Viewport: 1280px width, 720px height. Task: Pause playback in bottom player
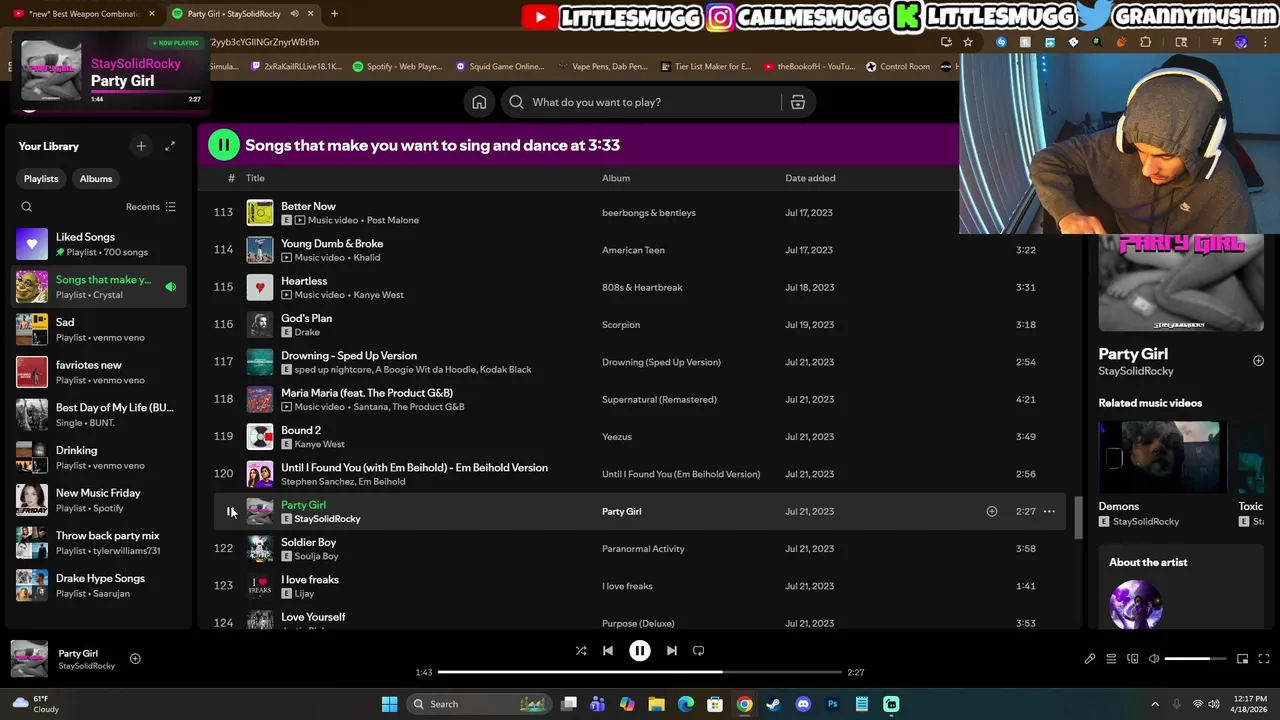(x=640, y=651)
